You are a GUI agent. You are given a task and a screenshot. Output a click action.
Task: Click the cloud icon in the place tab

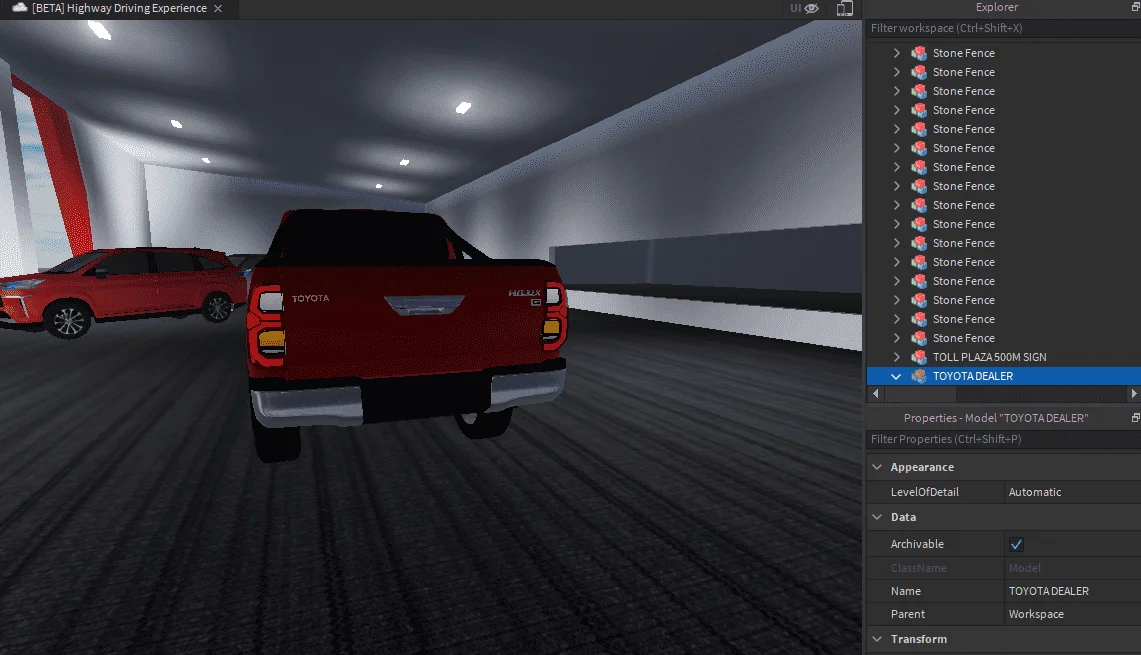click(20, 8)
